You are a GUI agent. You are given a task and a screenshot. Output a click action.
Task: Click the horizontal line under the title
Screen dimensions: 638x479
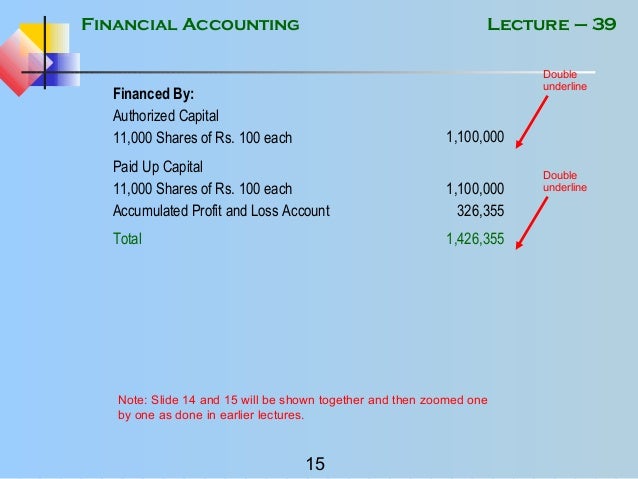coord(330,73)
